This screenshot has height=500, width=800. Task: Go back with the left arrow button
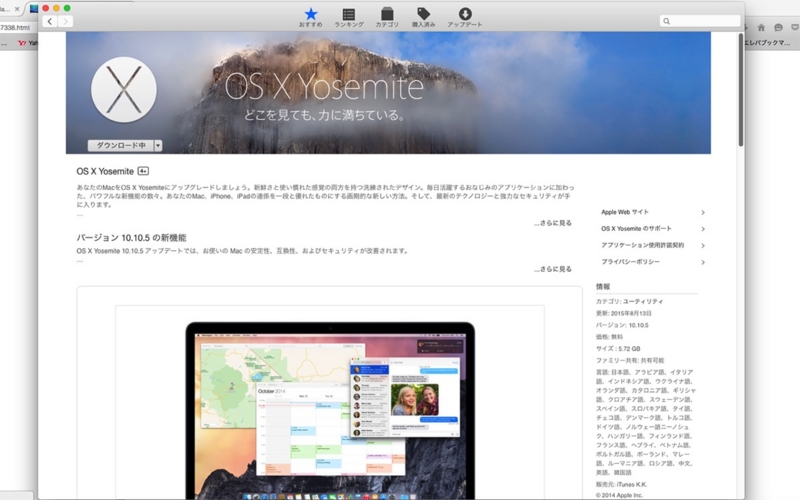tap(49, 21)
